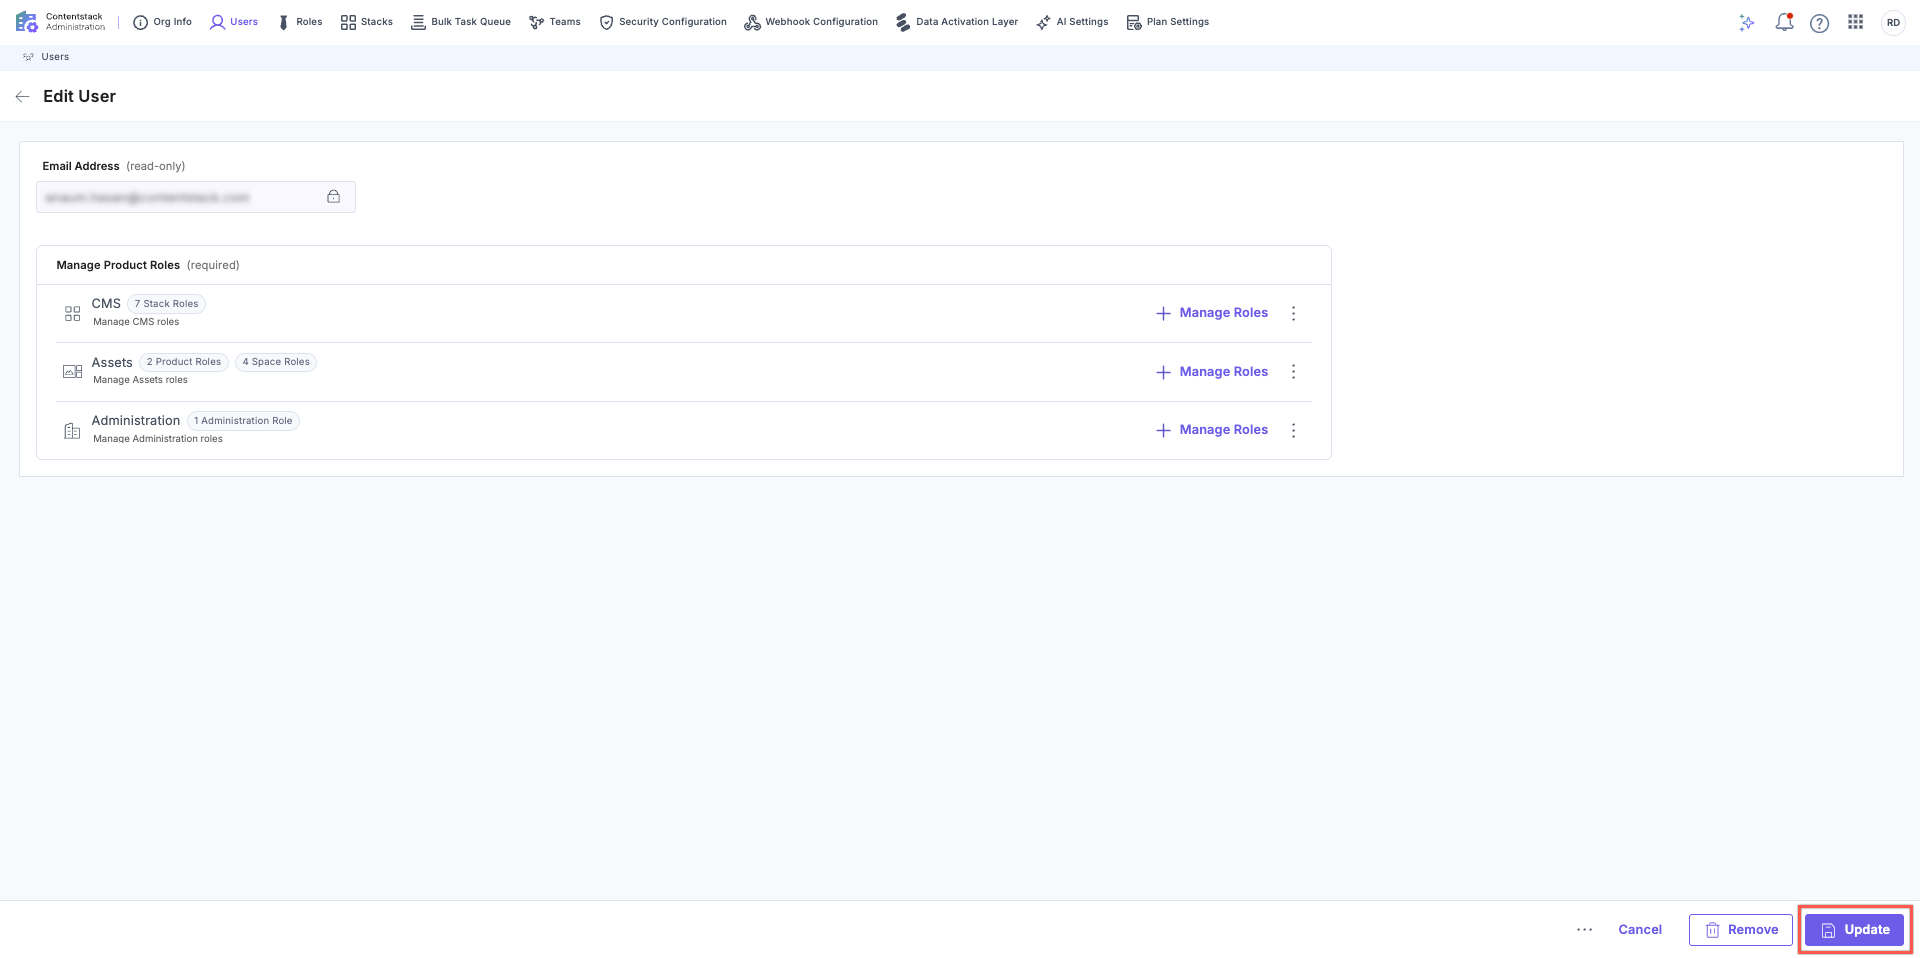Viewport: 1920px width, 958px height.
Task: Navigate to the Teams tab
Action: pyautogui.click(x=555, y=22)
